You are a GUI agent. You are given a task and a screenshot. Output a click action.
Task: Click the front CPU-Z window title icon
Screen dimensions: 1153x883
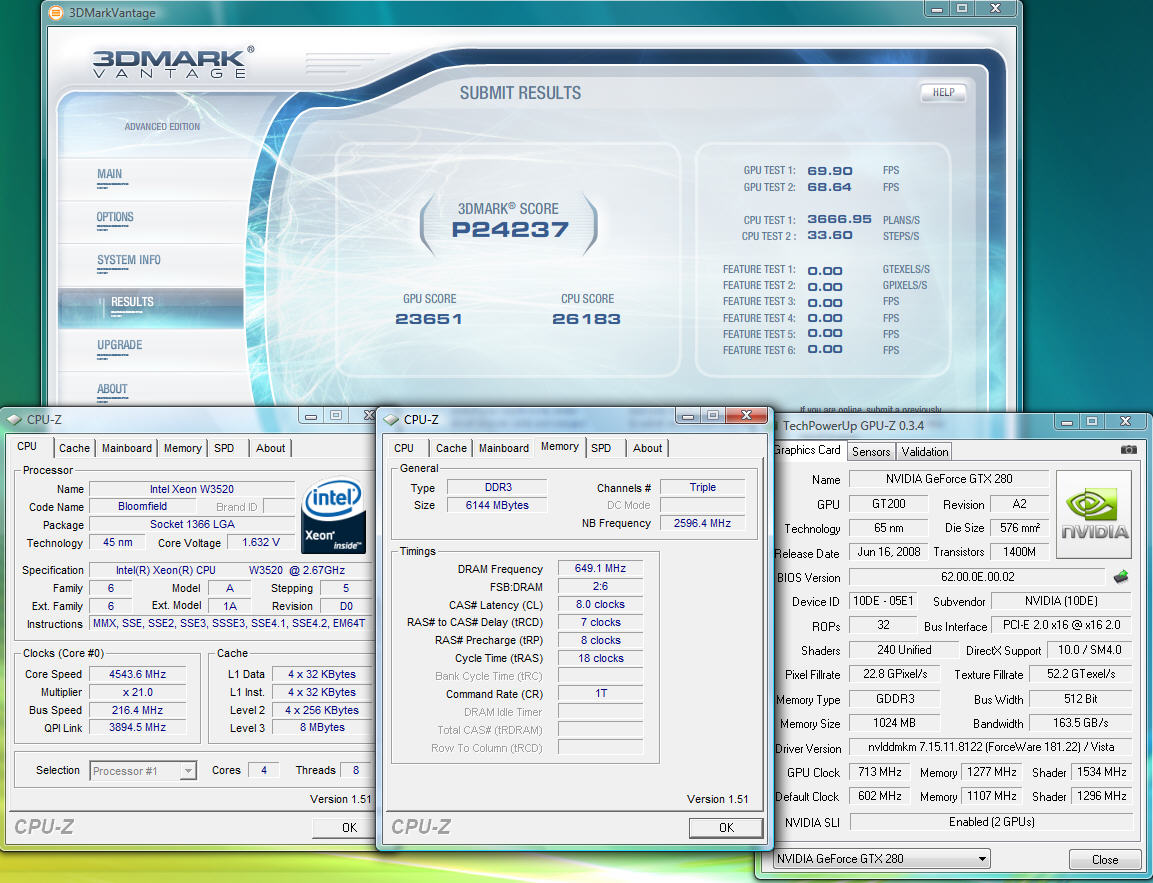click(391, 419)
